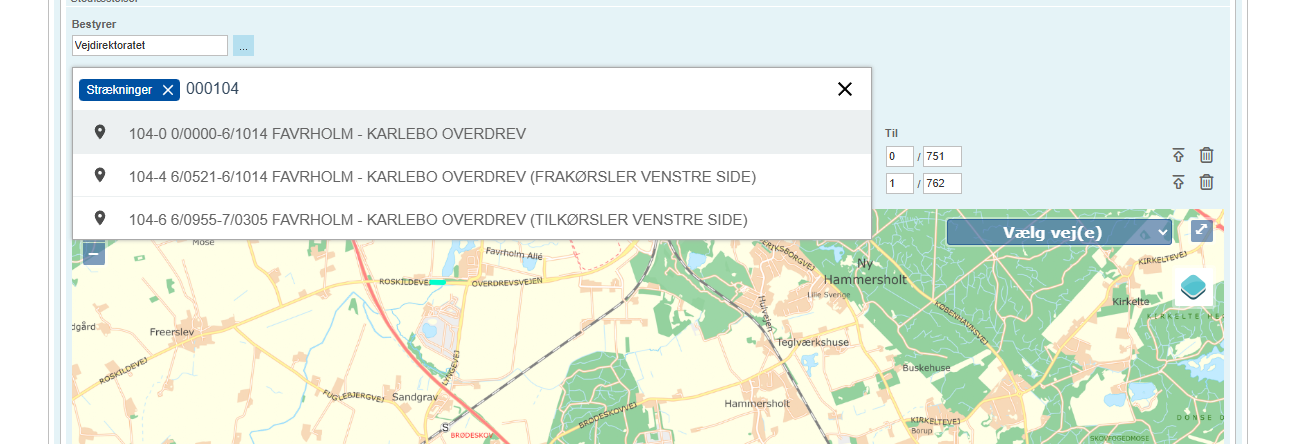Click upload arrow icon on second row
The height and width of the screenshot is (444, 1314).
1178,182
